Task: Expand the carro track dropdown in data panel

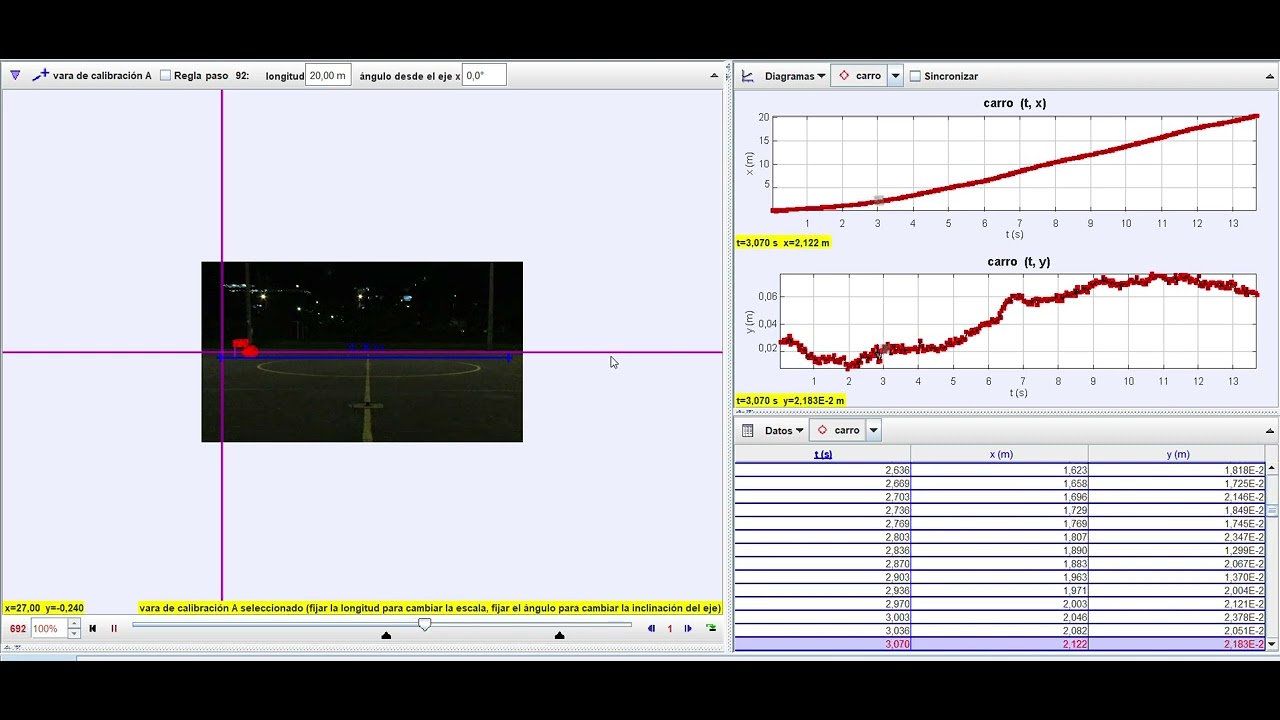Action: [873, 430]
